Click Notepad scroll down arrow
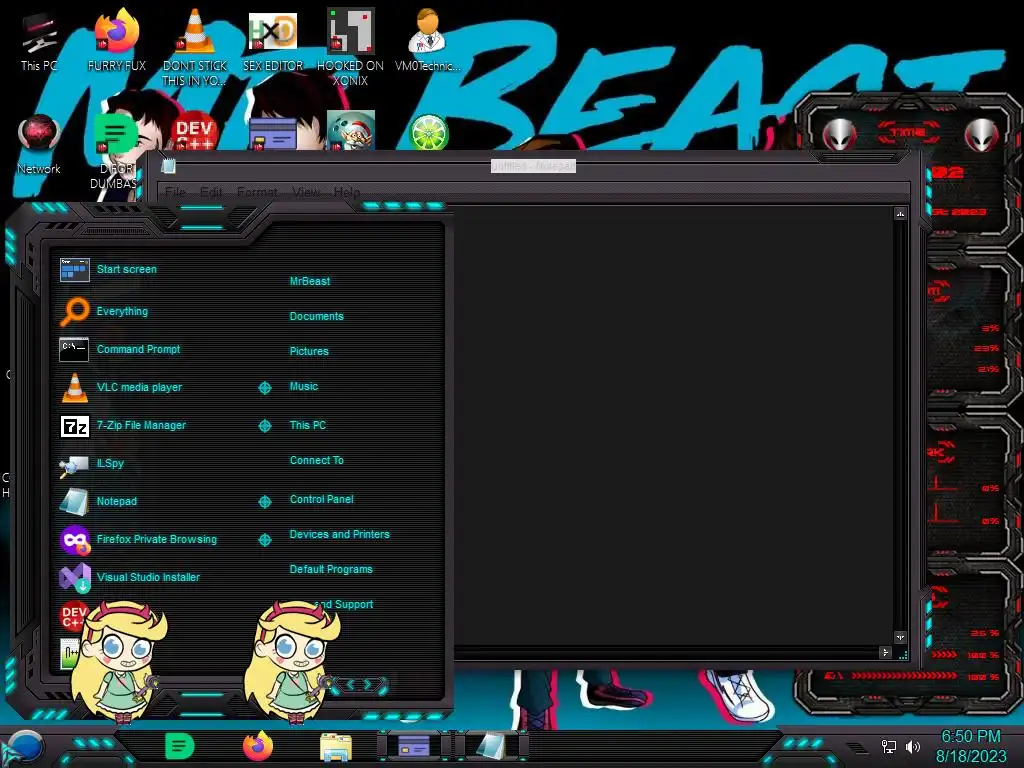The width and height of the screenshot is (1024, 768). pos(900,637)
